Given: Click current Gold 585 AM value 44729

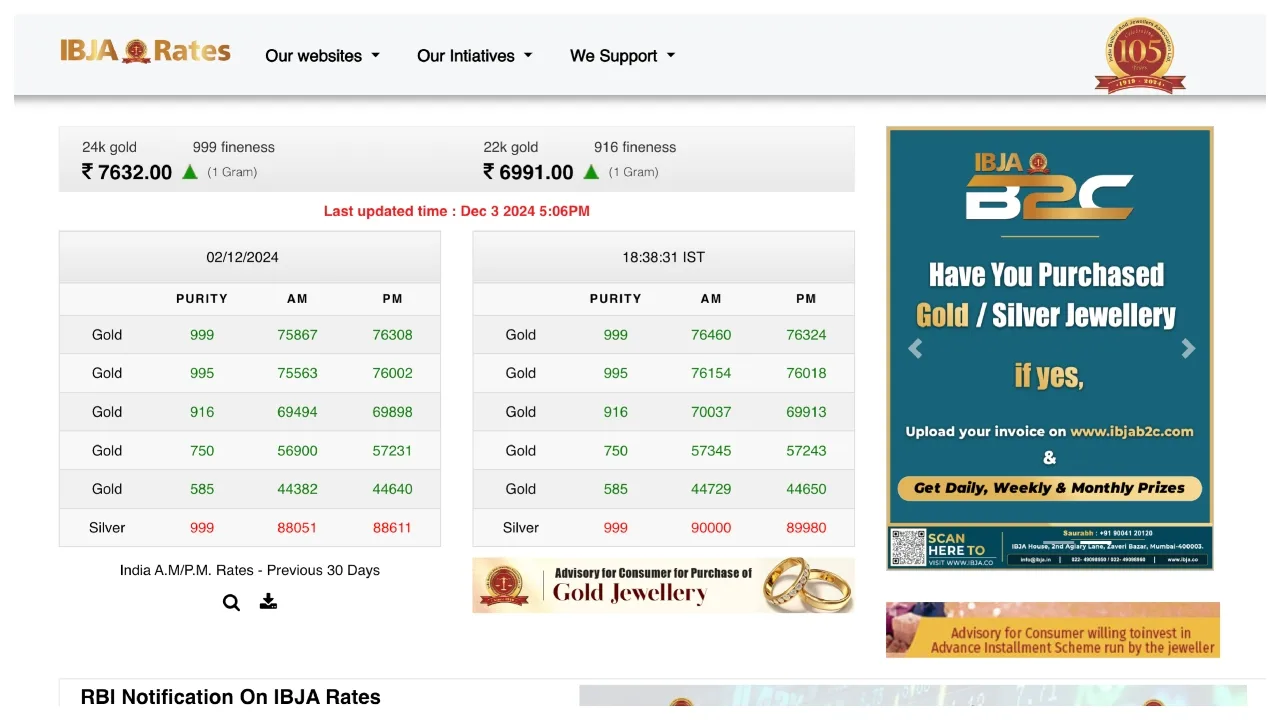Looking at the screenshot, I should (x=711, y=489).
